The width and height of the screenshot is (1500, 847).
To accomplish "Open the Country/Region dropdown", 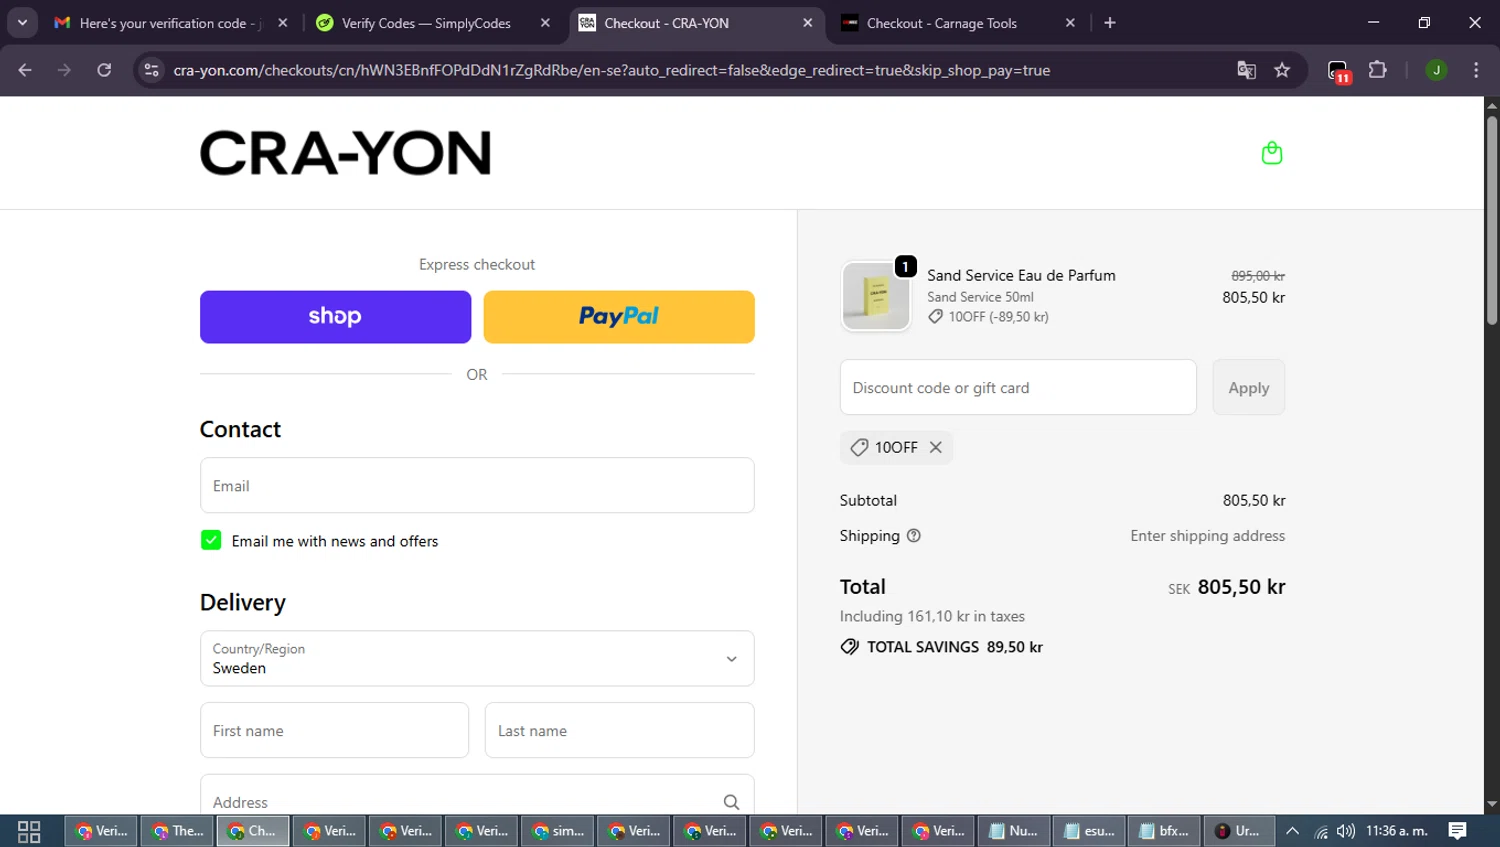I will [477, 658].
